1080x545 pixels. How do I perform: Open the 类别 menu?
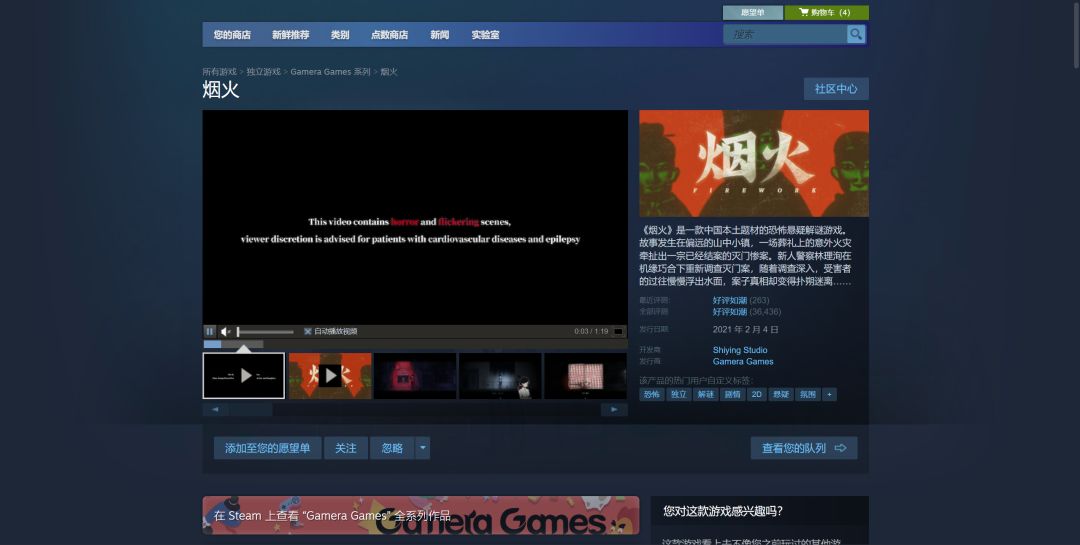pyautogui.click(x=340, y=34)
